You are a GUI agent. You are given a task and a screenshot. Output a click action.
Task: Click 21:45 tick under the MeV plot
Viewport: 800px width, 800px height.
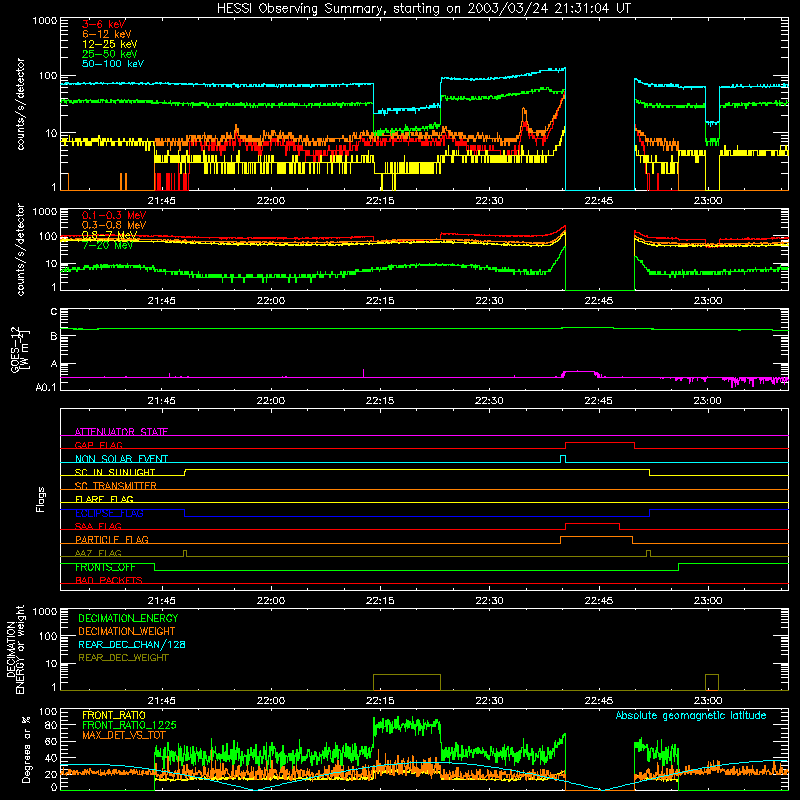161,301
